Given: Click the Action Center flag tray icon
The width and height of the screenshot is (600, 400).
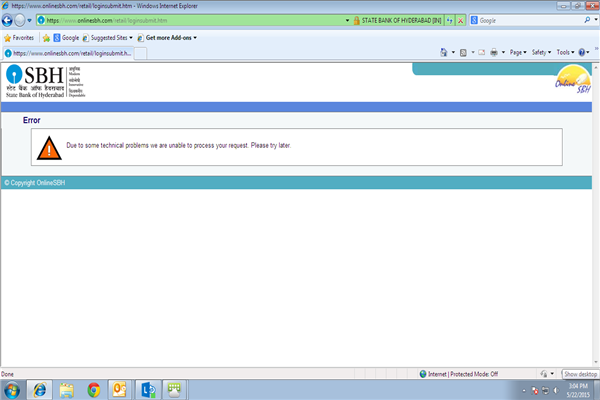Looking at the screenshot, I should tap(535, 390).
